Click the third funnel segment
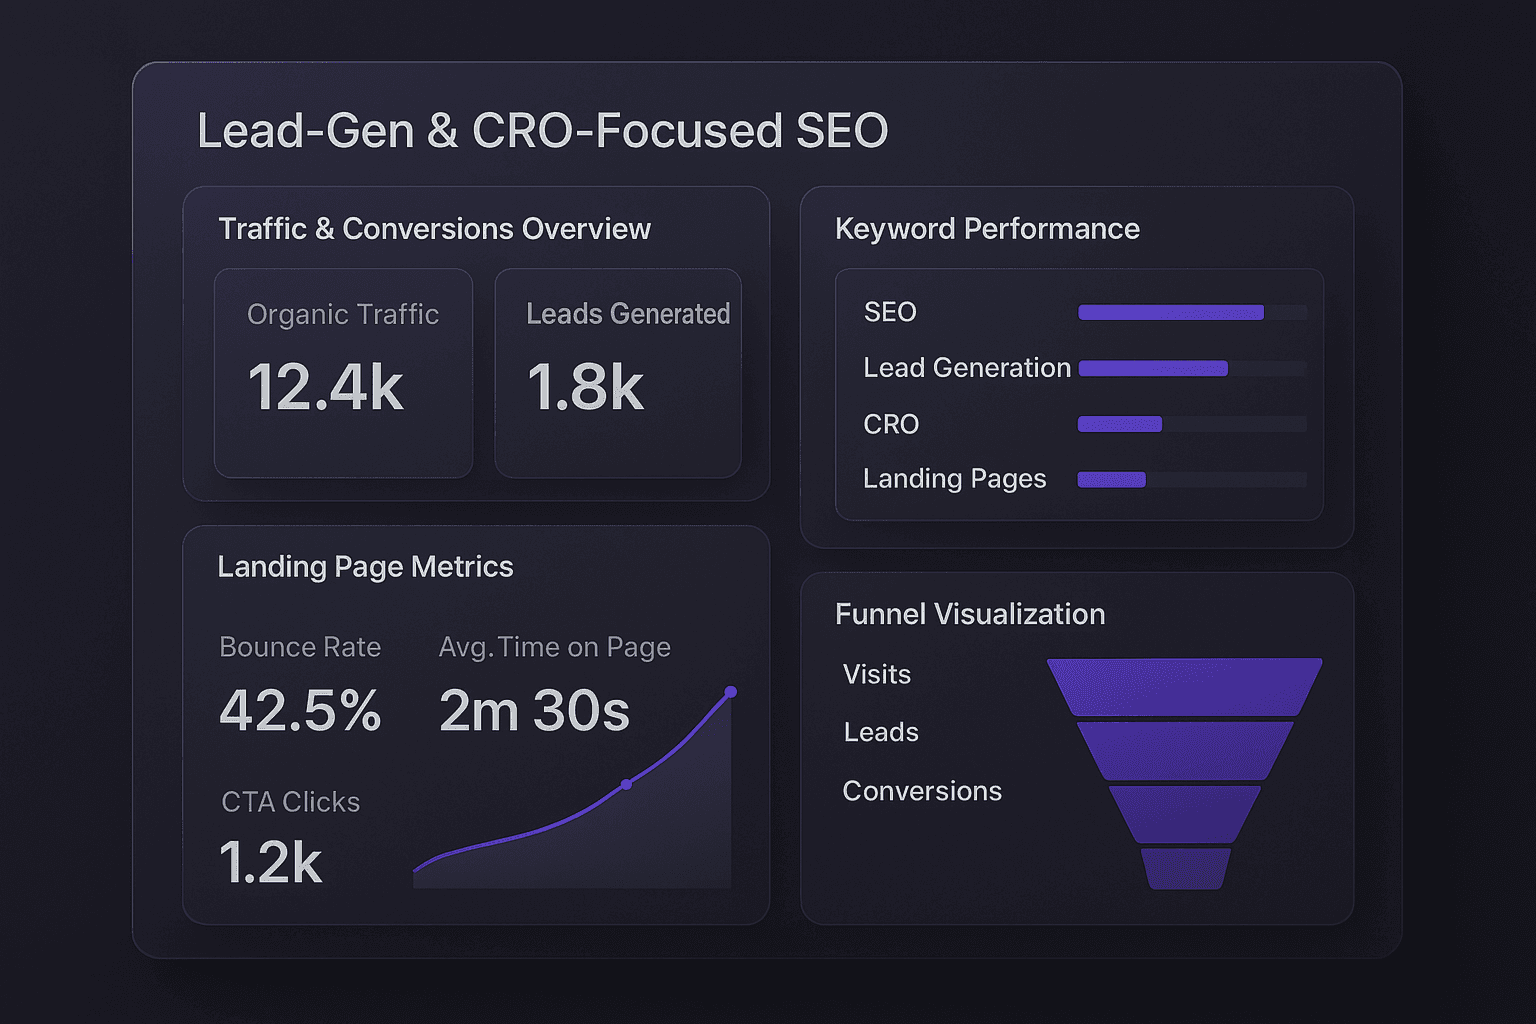 1185,814
